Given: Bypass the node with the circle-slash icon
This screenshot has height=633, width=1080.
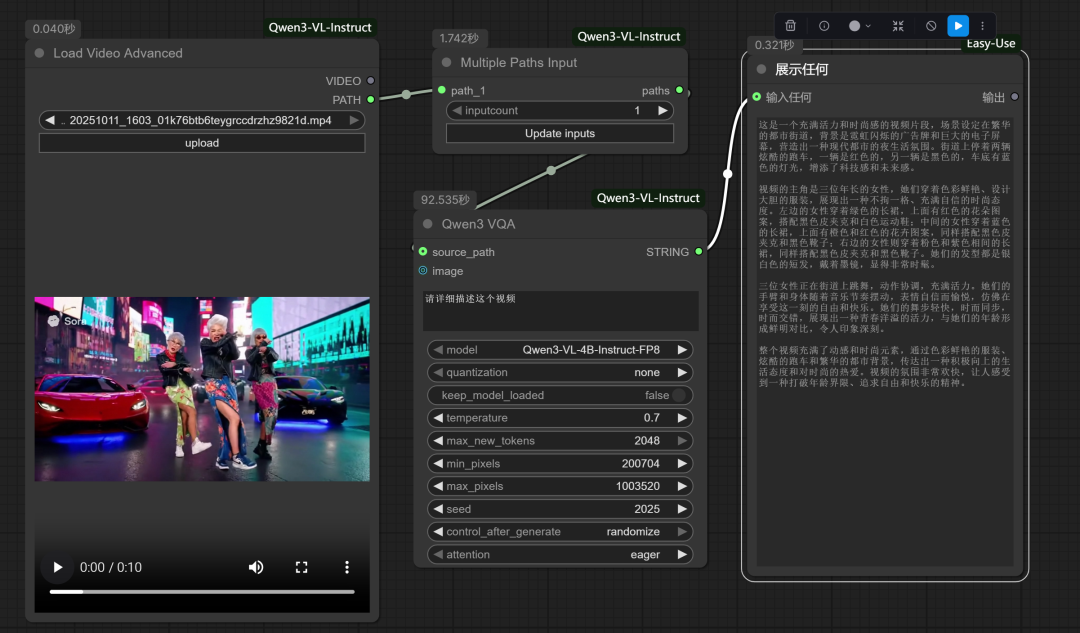Looking at the screenshot, I should coord(931,26).
